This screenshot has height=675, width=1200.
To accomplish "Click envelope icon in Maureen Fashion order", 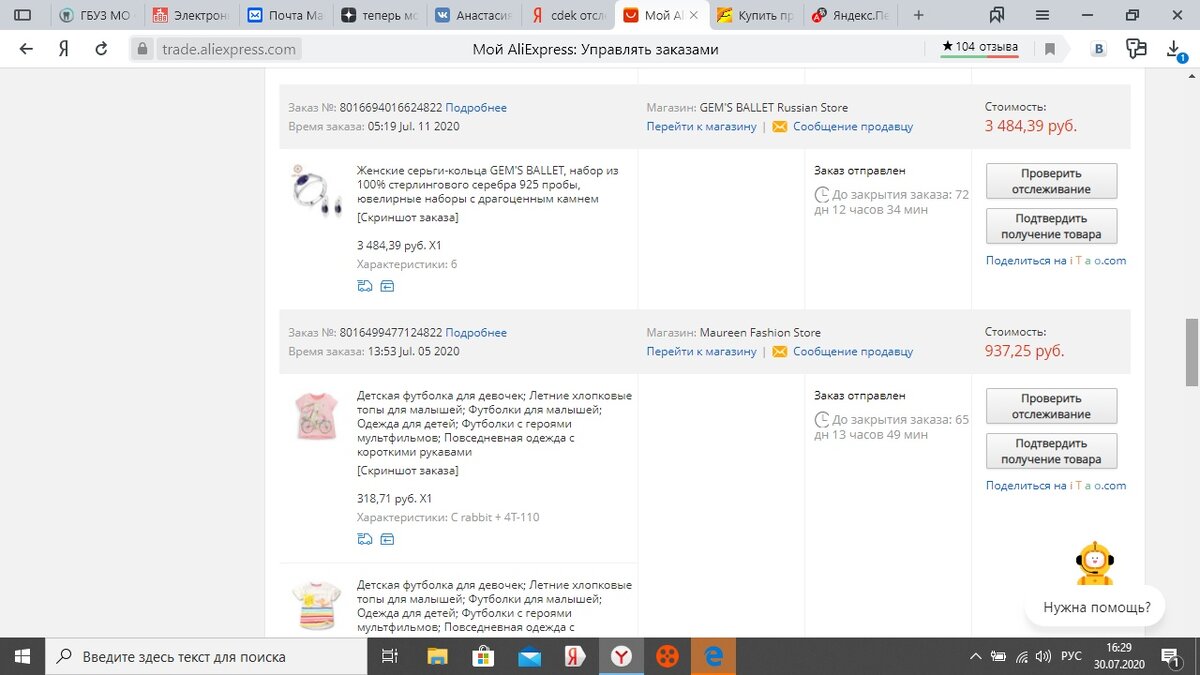I will click(779, 352).
